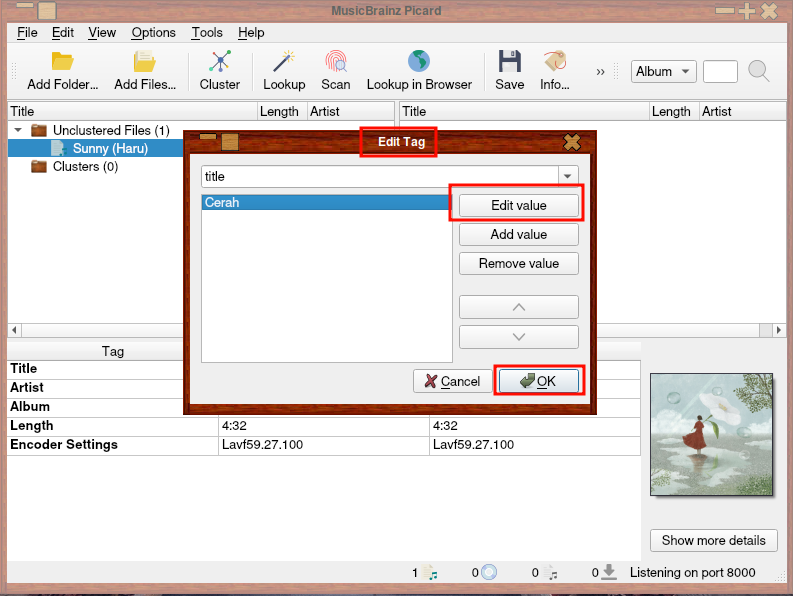Image resolution: width=793 pixels, height=596 pixels.
Task: Open the Tools menu
Action: (x=207, y=32)
